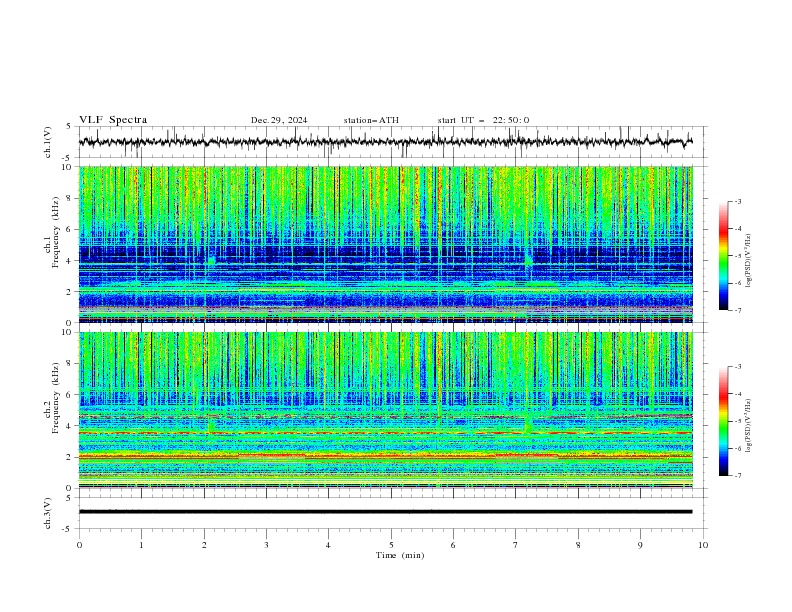Select the "start UT = 22:50:0" text
Viewport: 792px width, 612px height.
click(x=483, y=120)
